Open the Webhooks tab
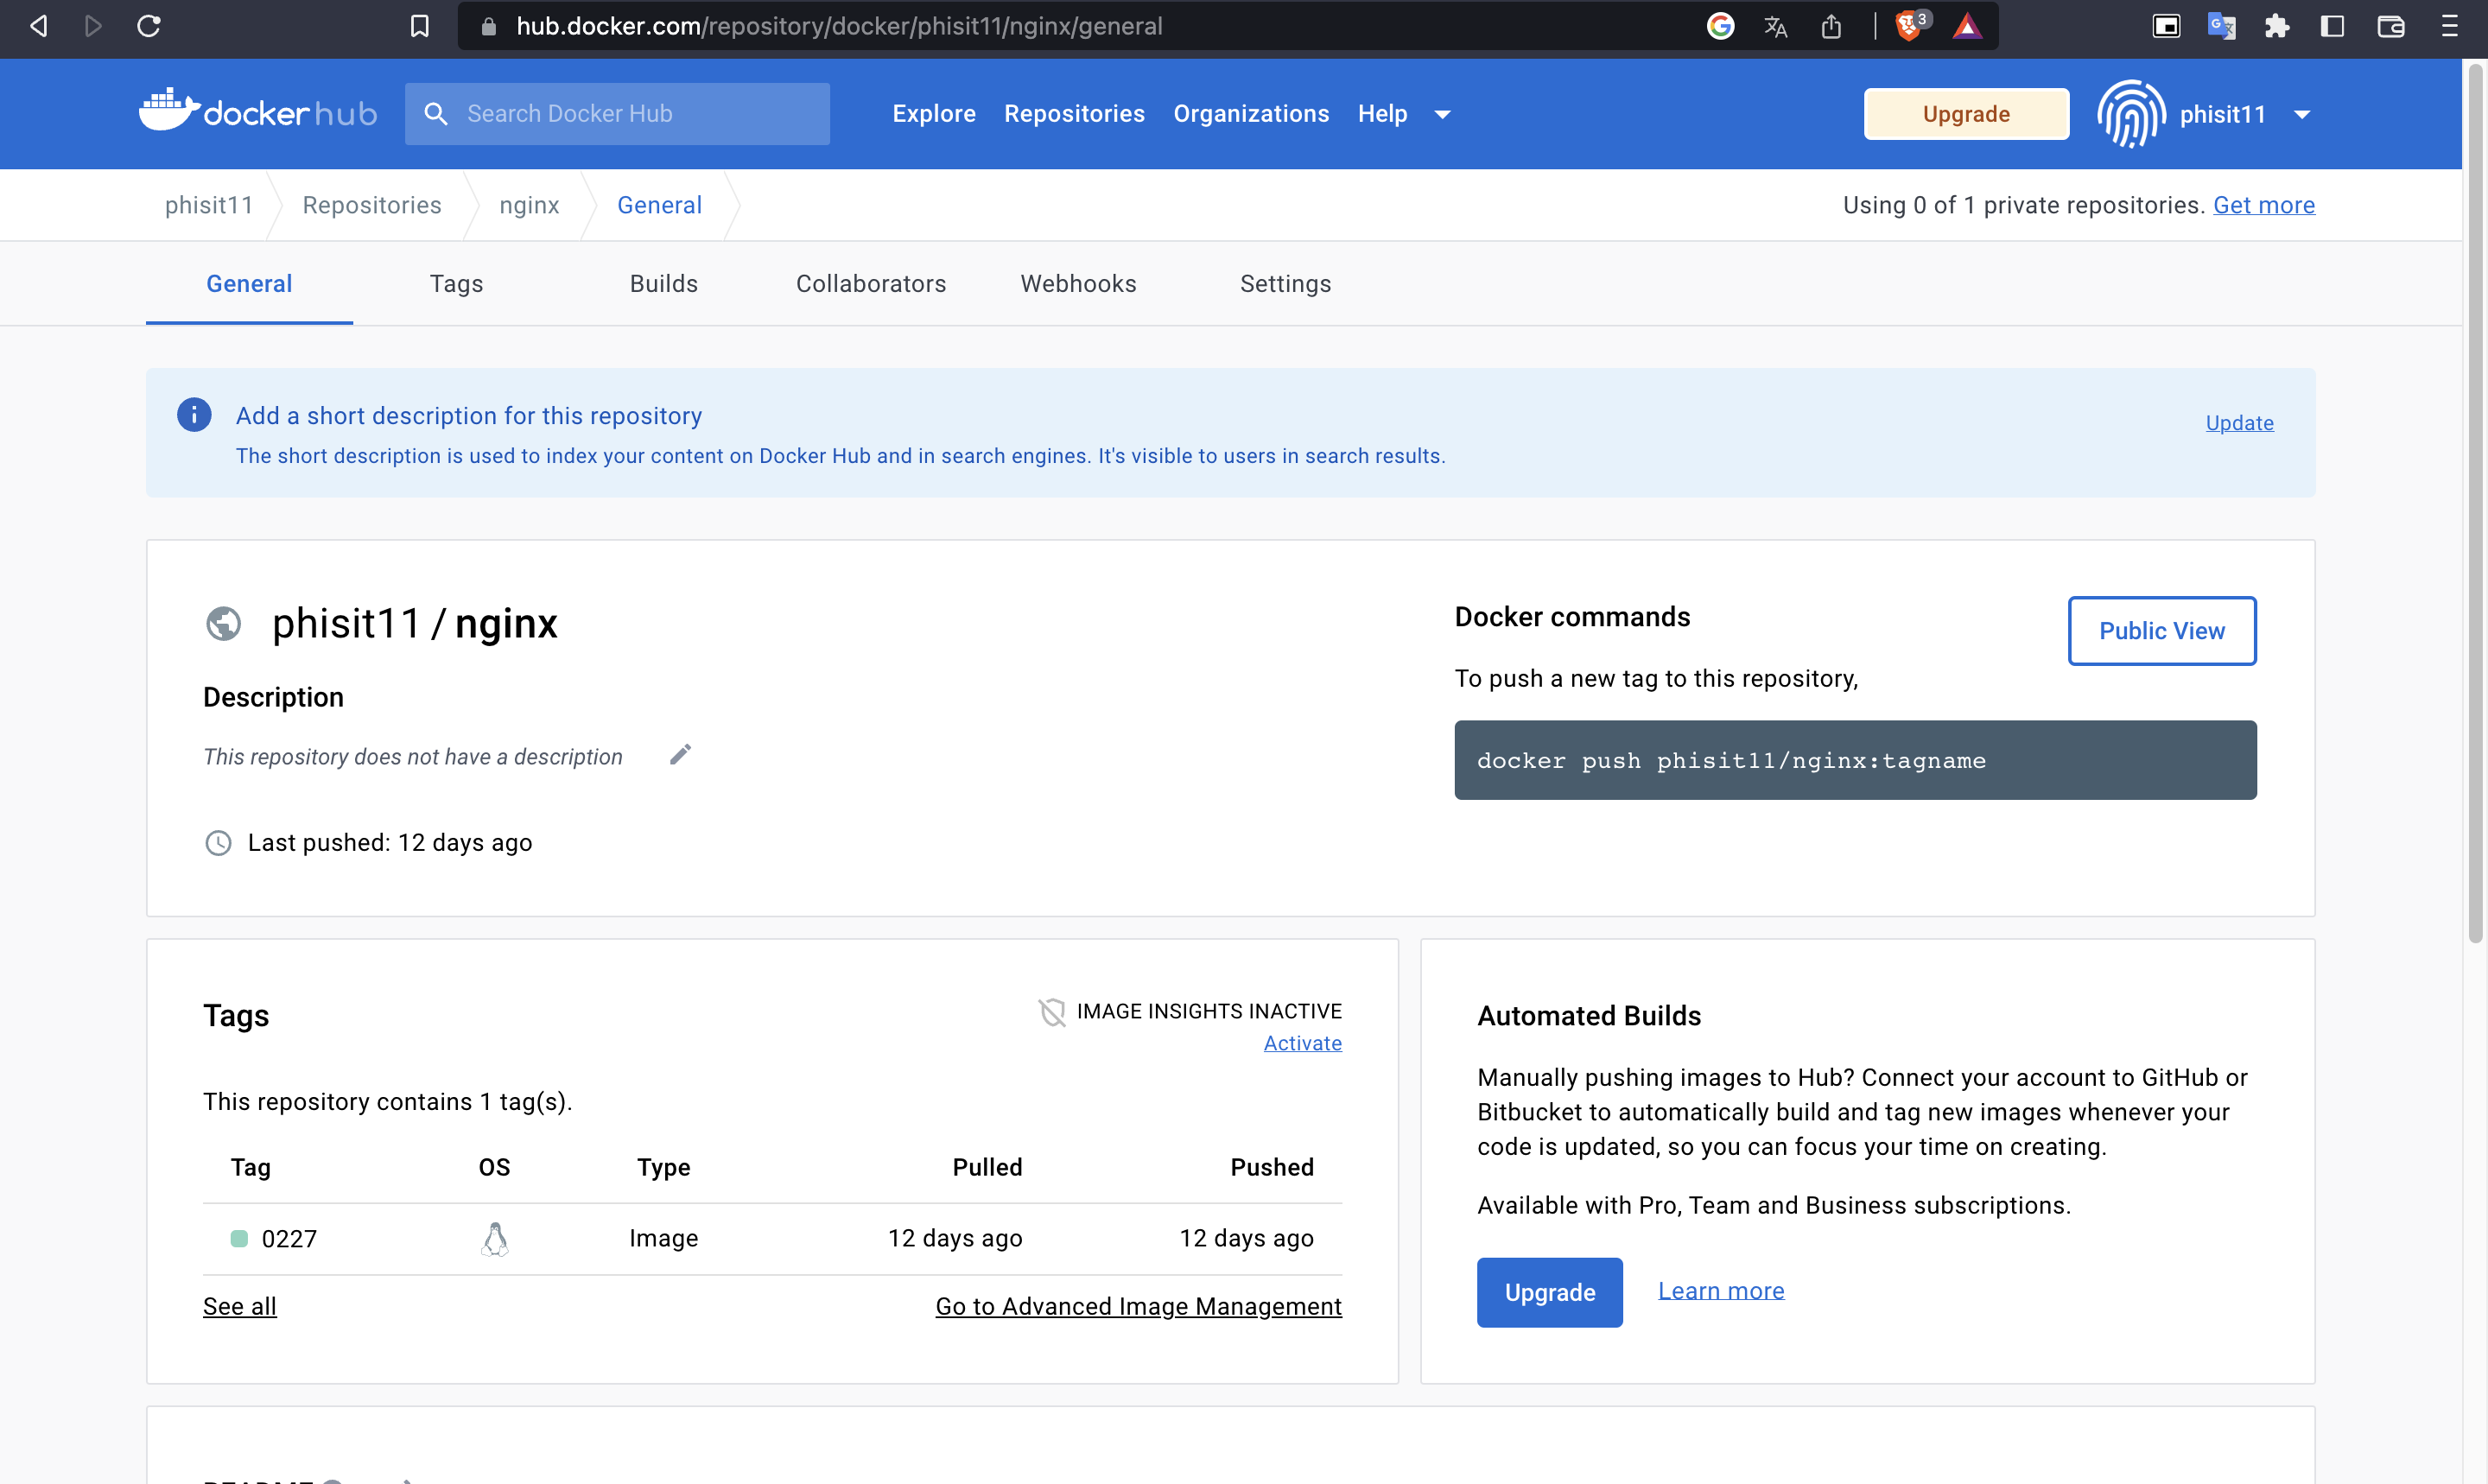Screen dimensions: 2488x1484 point(1078,283)
